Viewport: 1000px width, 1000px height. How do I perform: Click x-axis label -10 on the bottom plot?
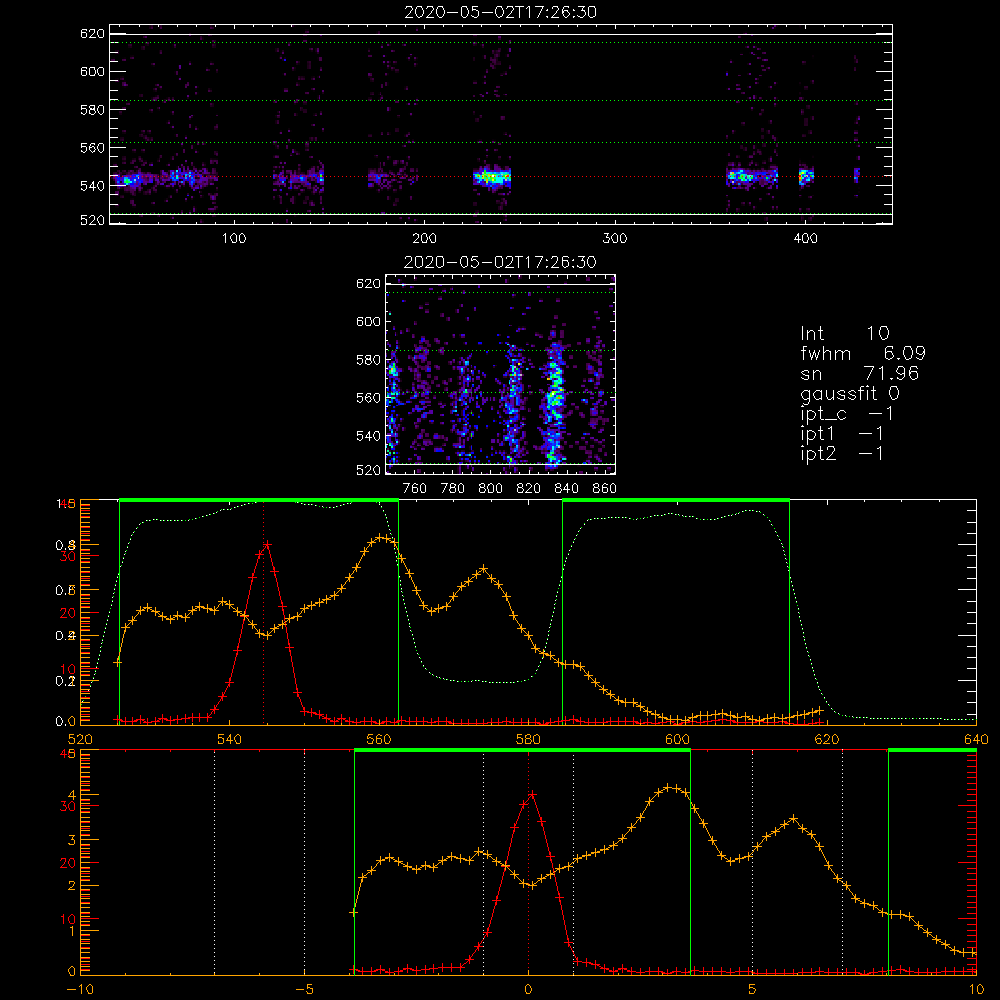[80, 989]
